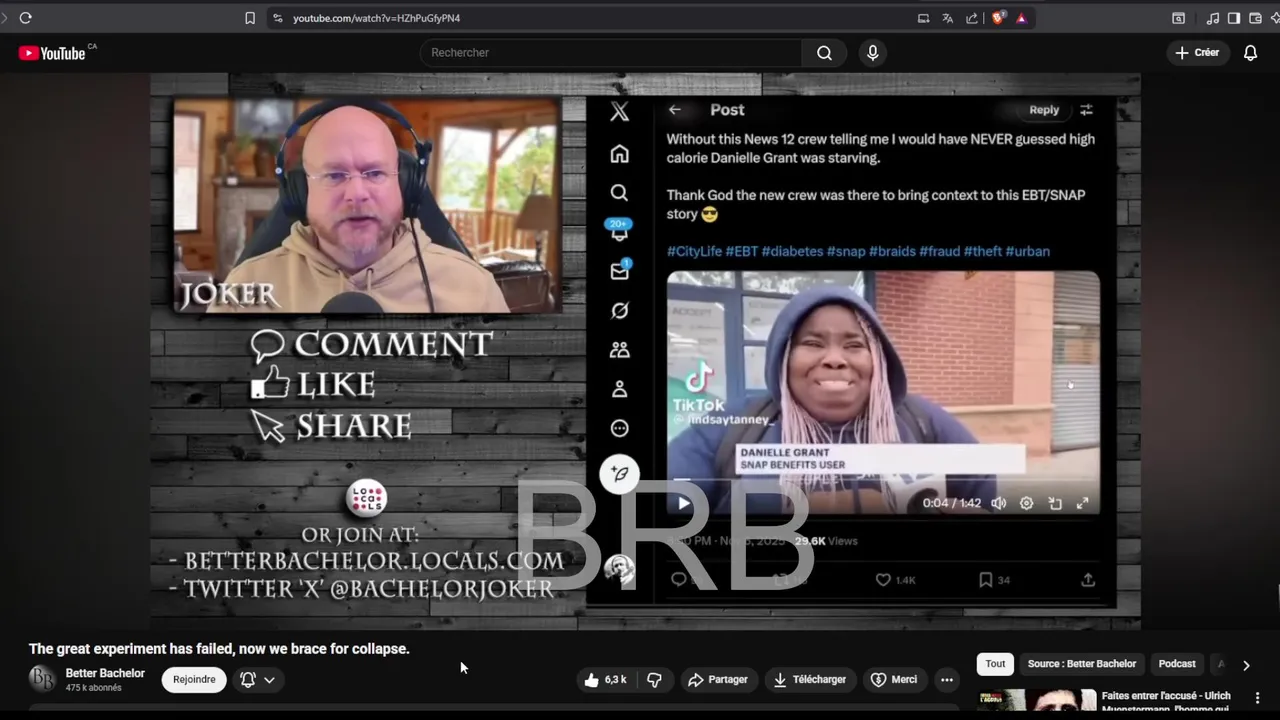Open the recommended video's three-dot menu
1280x720 pixels.
point(1258,698)
